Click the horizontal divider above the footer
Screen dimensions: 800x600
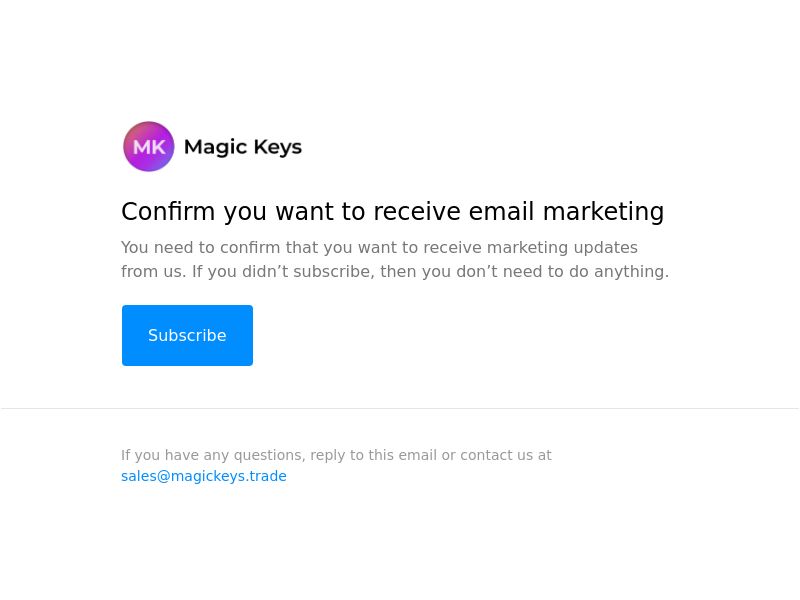[x=400, y=408]
